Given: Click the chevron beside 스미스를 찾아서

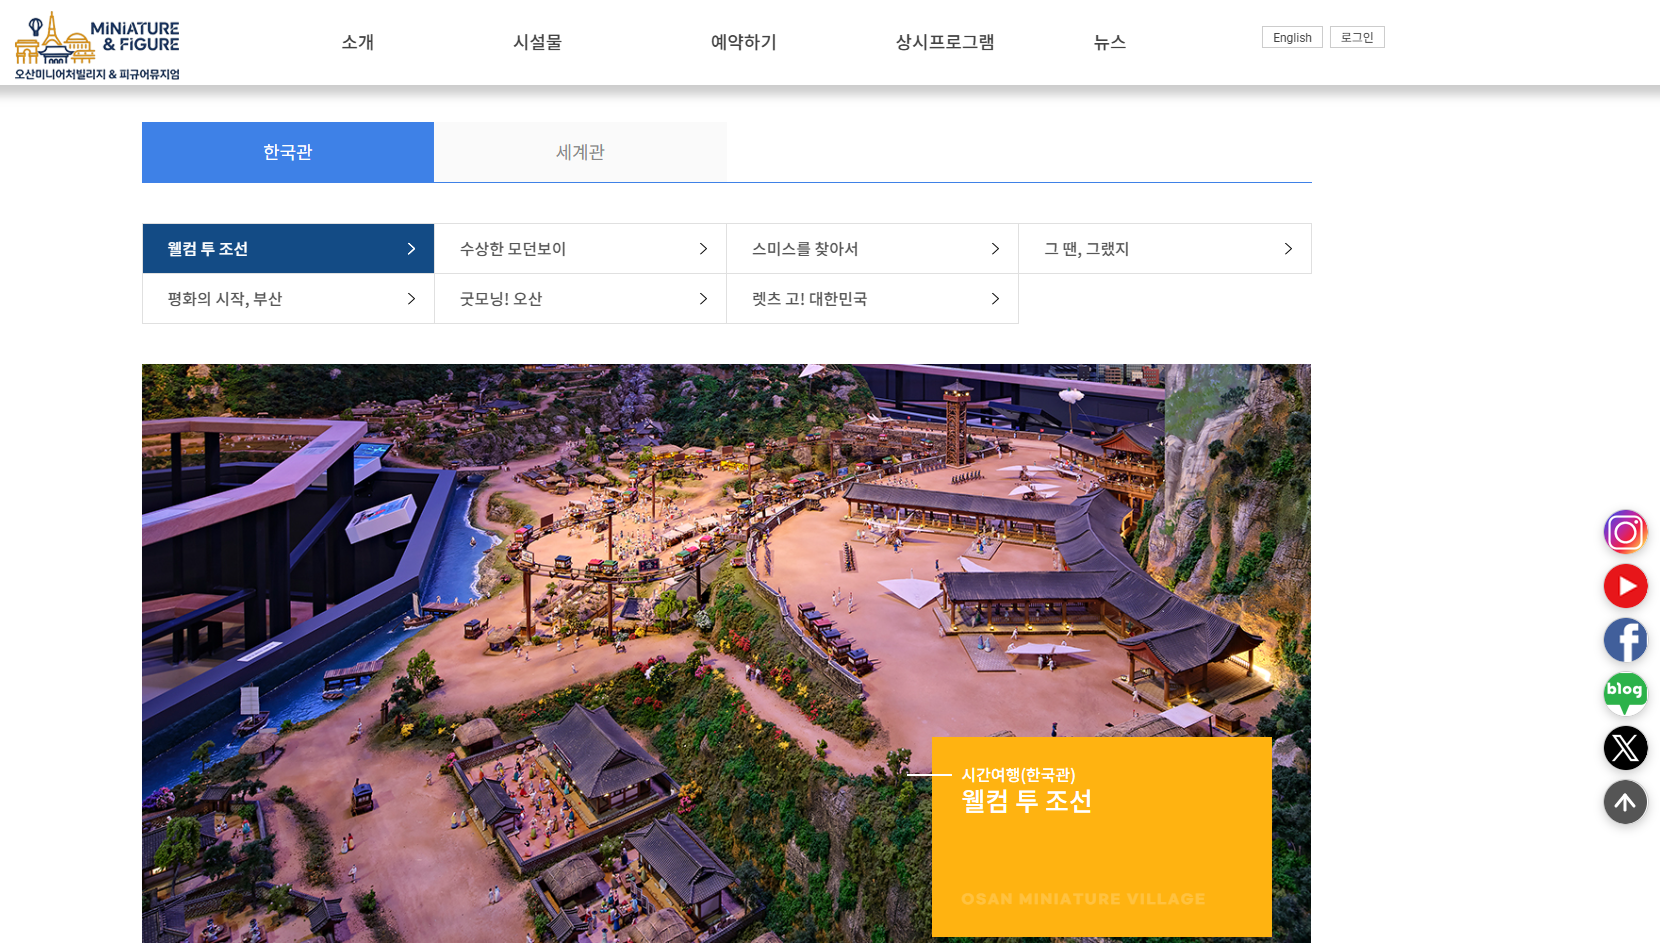Looking at the screenshot, I should click(995, 249).
